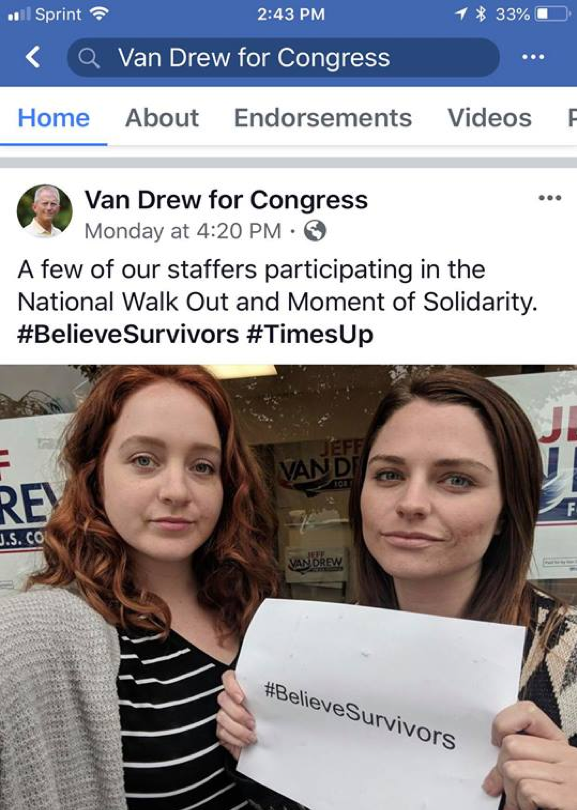The width and height of the screenshot is (577, 810).
Task: Tap the location arrow status icon
Action: coord(461,14)
